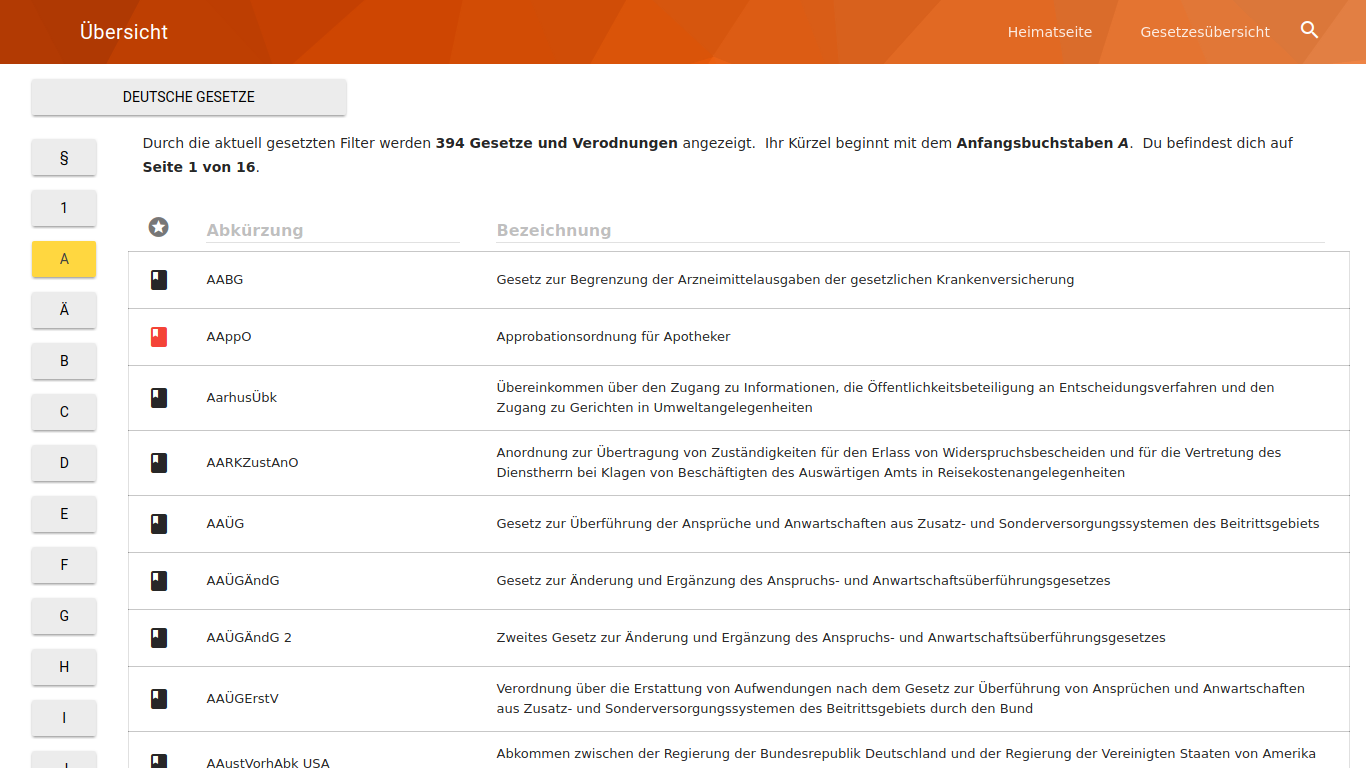
Task: Filter laws starting with H
Action: click(64, 667)
